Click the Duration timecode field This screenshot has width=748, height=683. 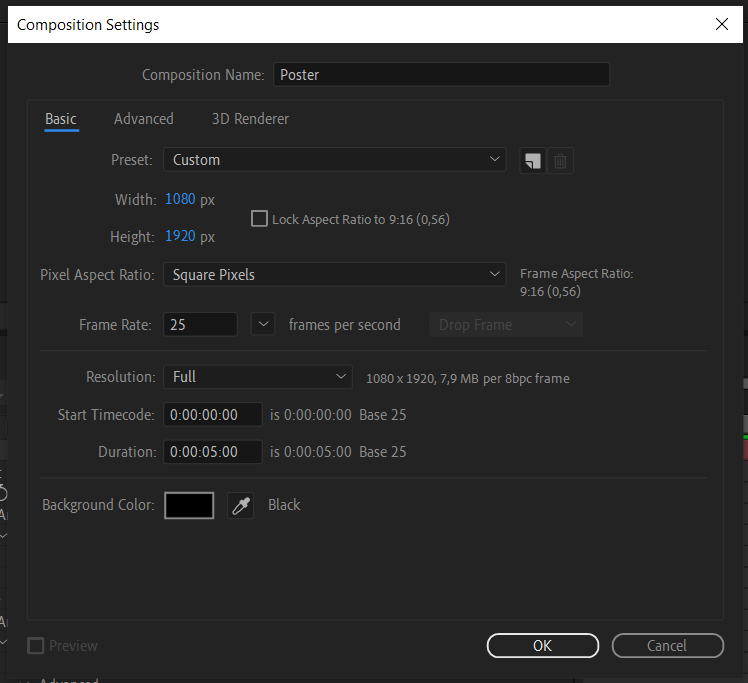(x=212, y=452)
